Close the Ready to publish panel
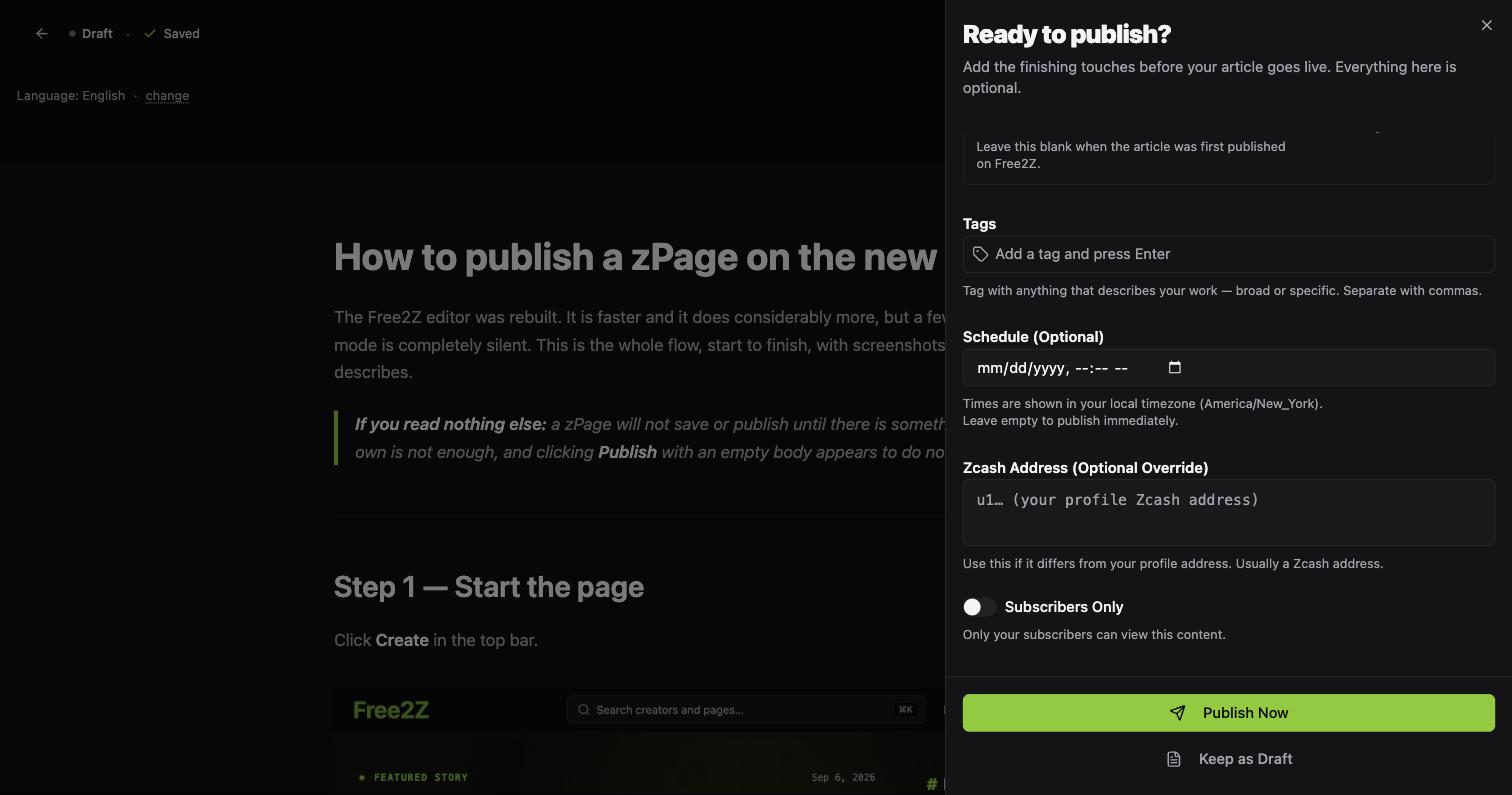Viewport: 1512px width, 795px height. [x=1486, y=26]
